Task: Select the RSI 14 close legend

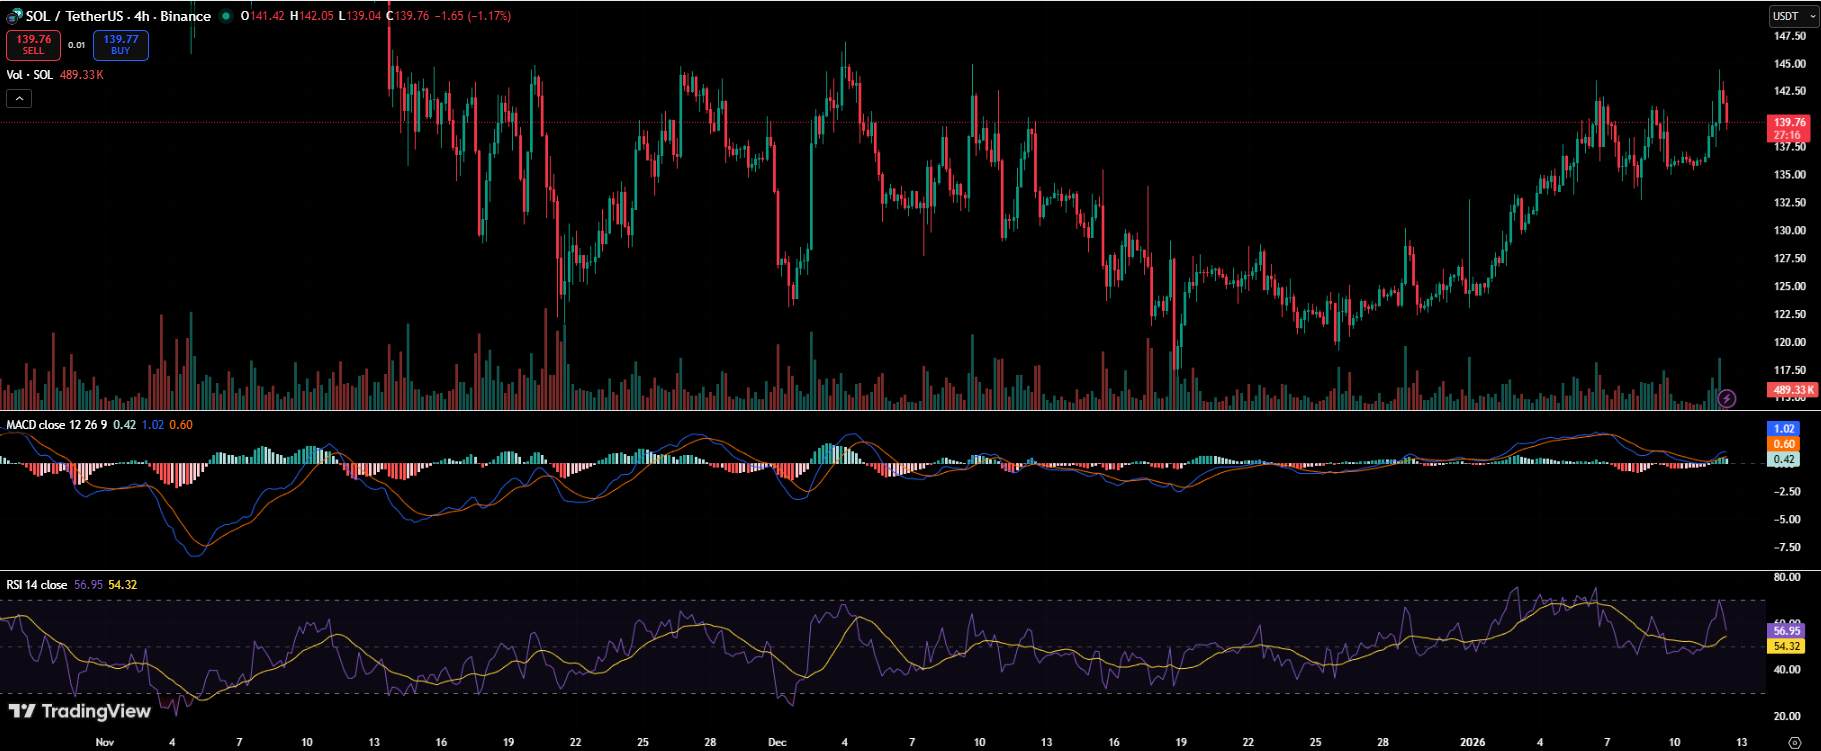Action: pos(37,585)
